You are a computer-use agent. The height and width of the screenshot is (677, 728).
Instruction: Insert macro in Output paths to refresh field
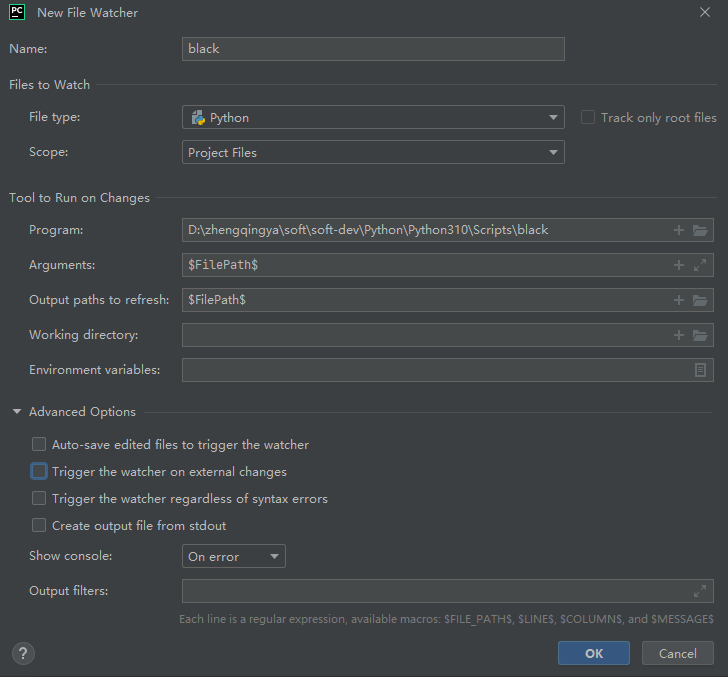(x=679, y=300)
